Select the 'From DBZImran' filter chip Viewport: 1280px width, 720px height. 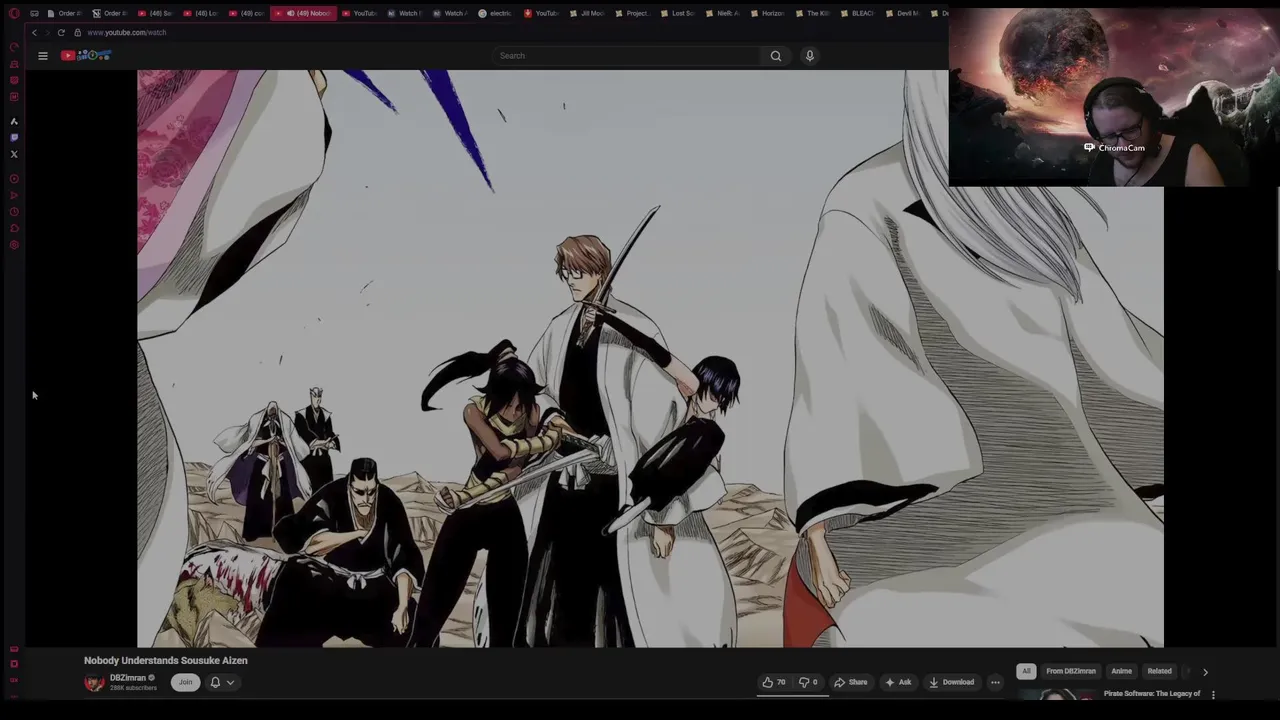coord(1071,671)
